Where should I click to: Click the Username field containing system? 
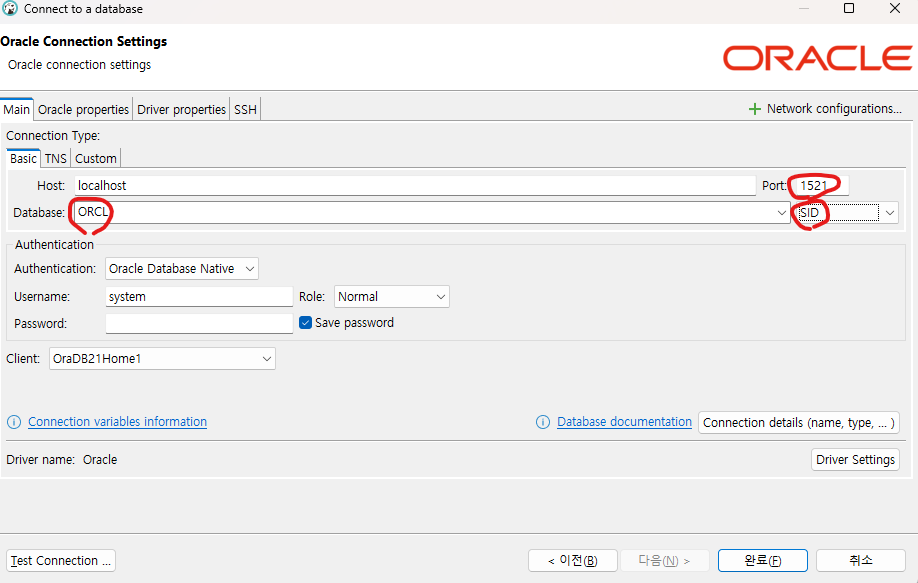[199, 297]
